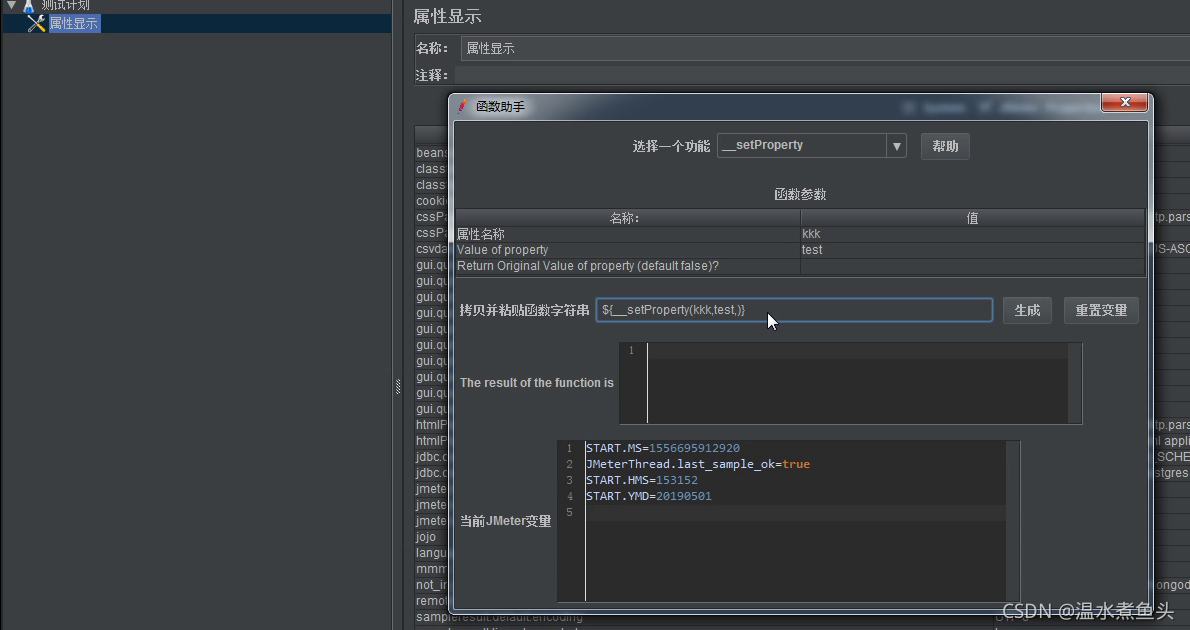Click the empty Return Original Value cell

pos(972,266)
